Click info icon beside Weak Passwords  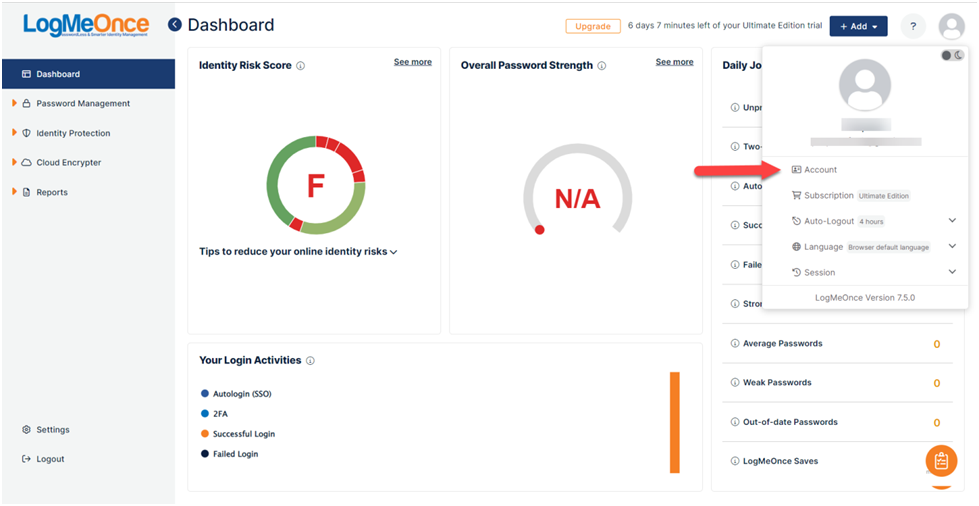pyautogui.click(x=735, y=382)
